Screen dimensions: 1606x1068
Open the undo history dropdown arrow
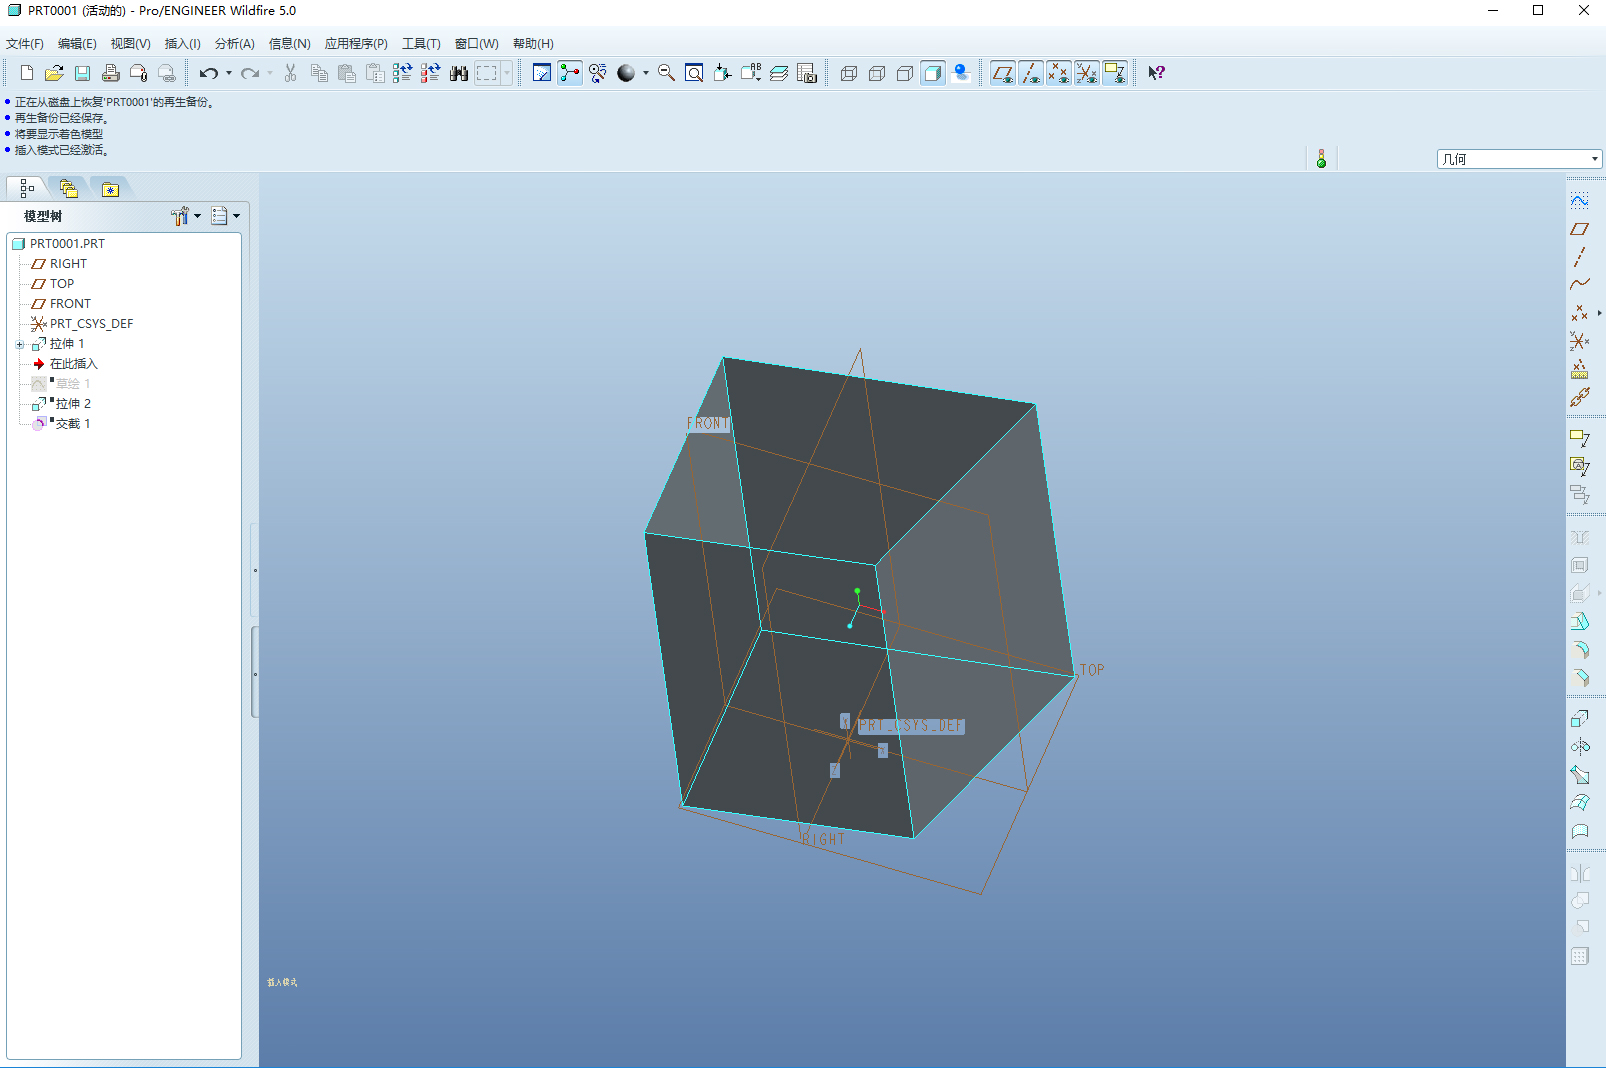[x=229, y=73]
